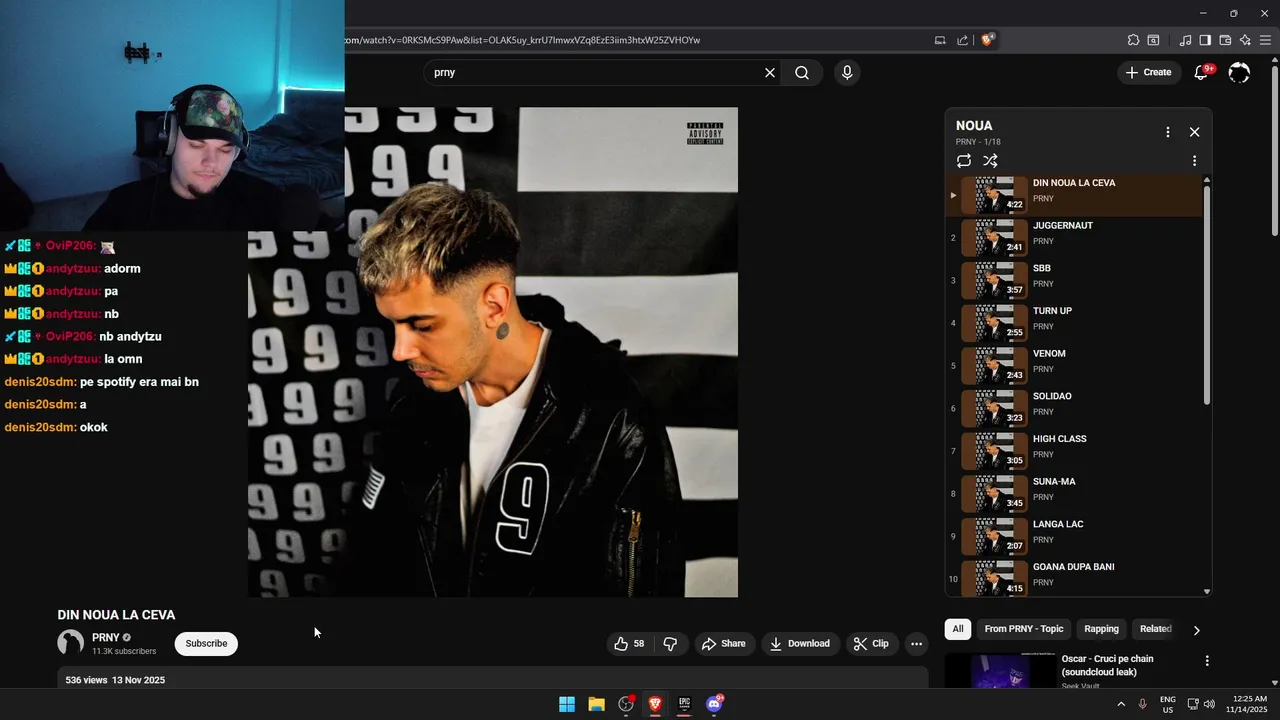Toggle the browser sidebar panel icon
1280x720 pixels.
1205,40
